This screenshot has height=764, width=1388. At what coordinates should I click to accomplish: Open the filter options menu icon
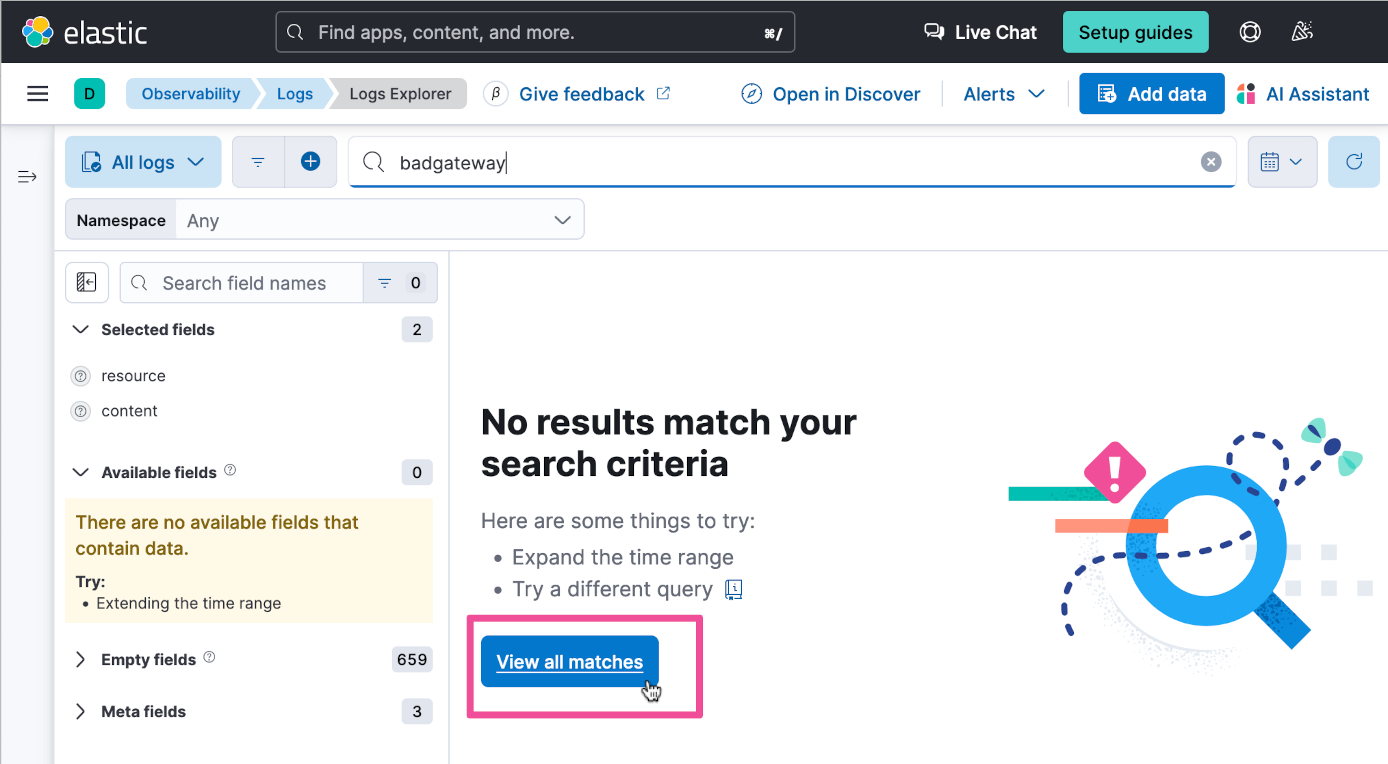pos(258,162)
